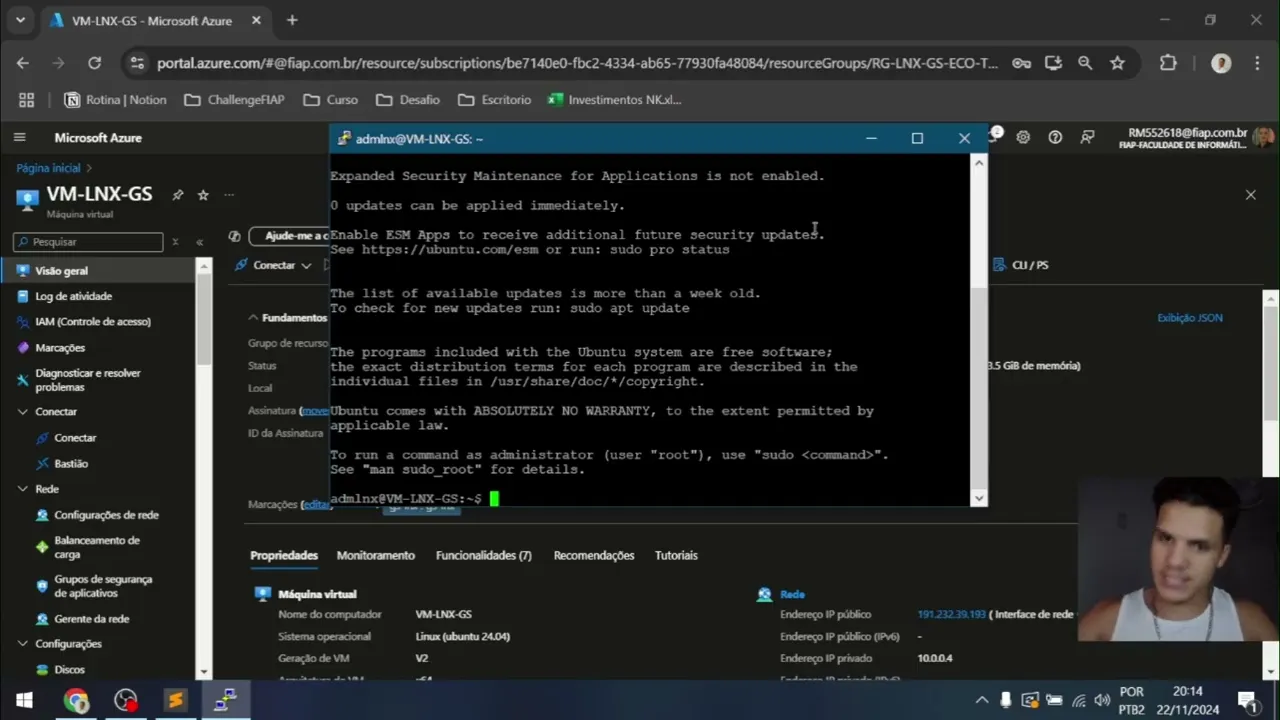Screen dimensions: 1280x720
Task: Open IAM (Controle de acesso)
Action: (93, 322)
